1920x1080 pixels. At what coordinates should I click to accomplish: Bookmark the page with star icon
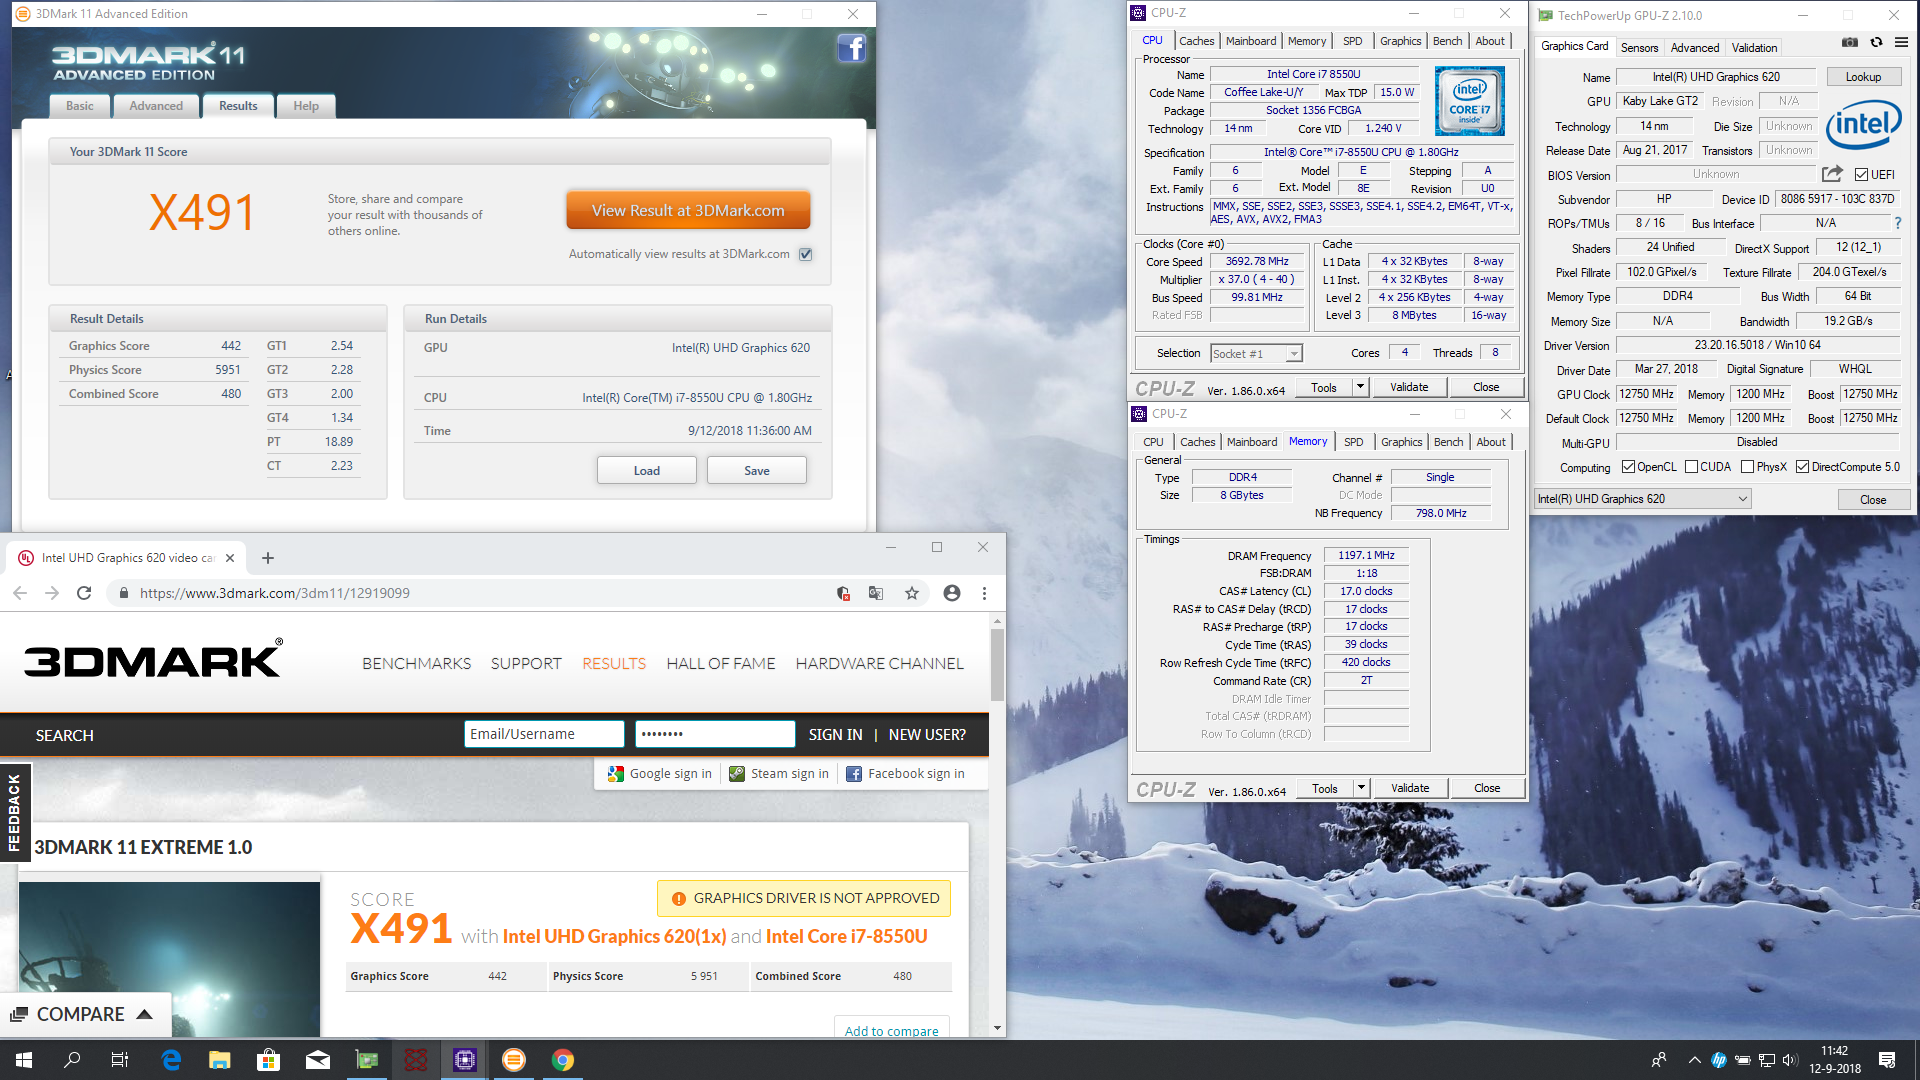(x=911, y=593)
